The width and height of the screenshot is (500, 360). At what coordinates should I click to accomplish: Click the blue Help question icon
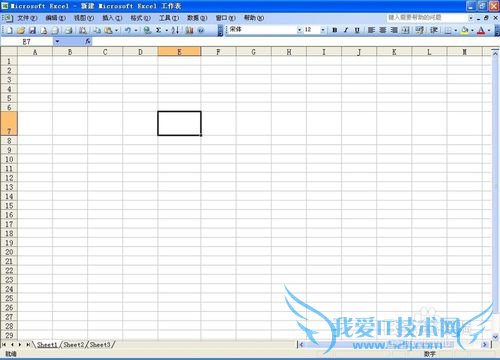tap(201, 30)
